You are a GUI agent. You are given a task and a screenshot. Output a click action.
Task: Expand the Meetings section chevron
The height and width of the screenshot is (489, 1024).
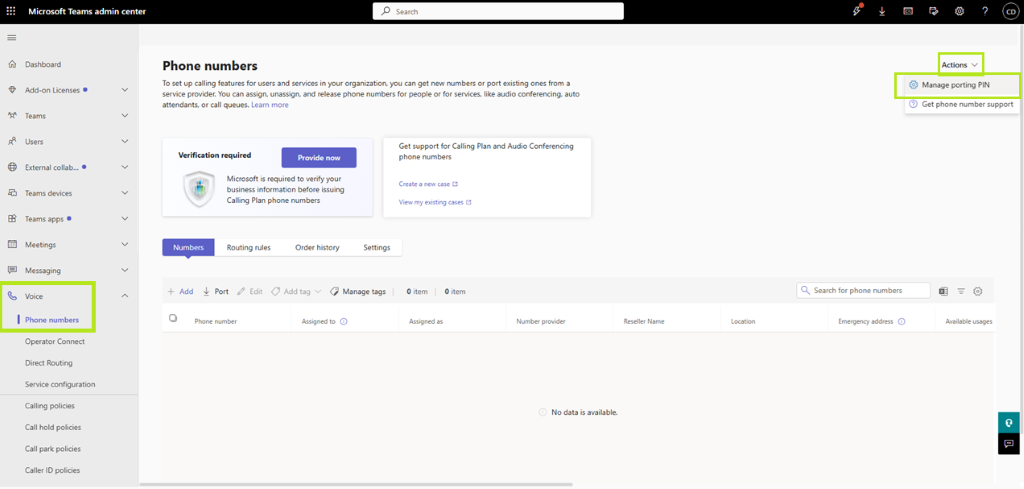click(125, 244)
